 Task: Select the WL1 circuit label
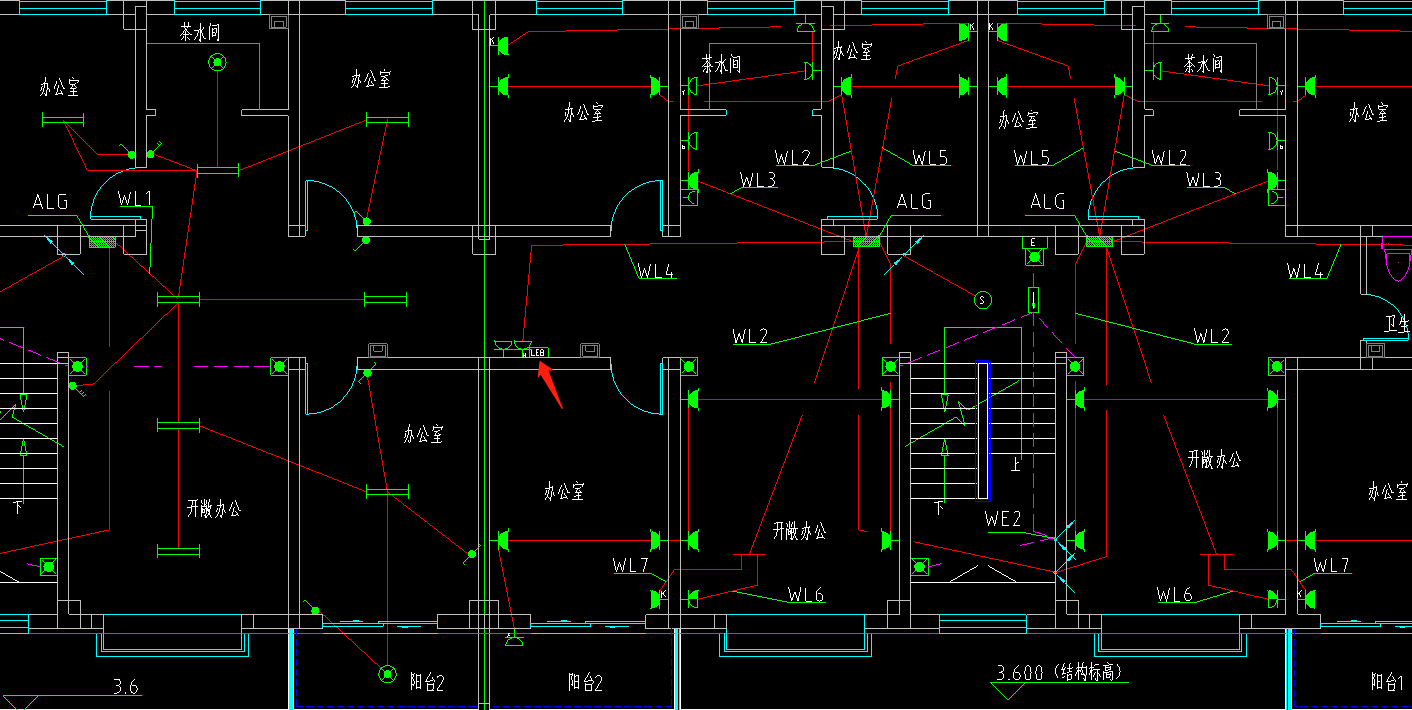click(134, 199)
